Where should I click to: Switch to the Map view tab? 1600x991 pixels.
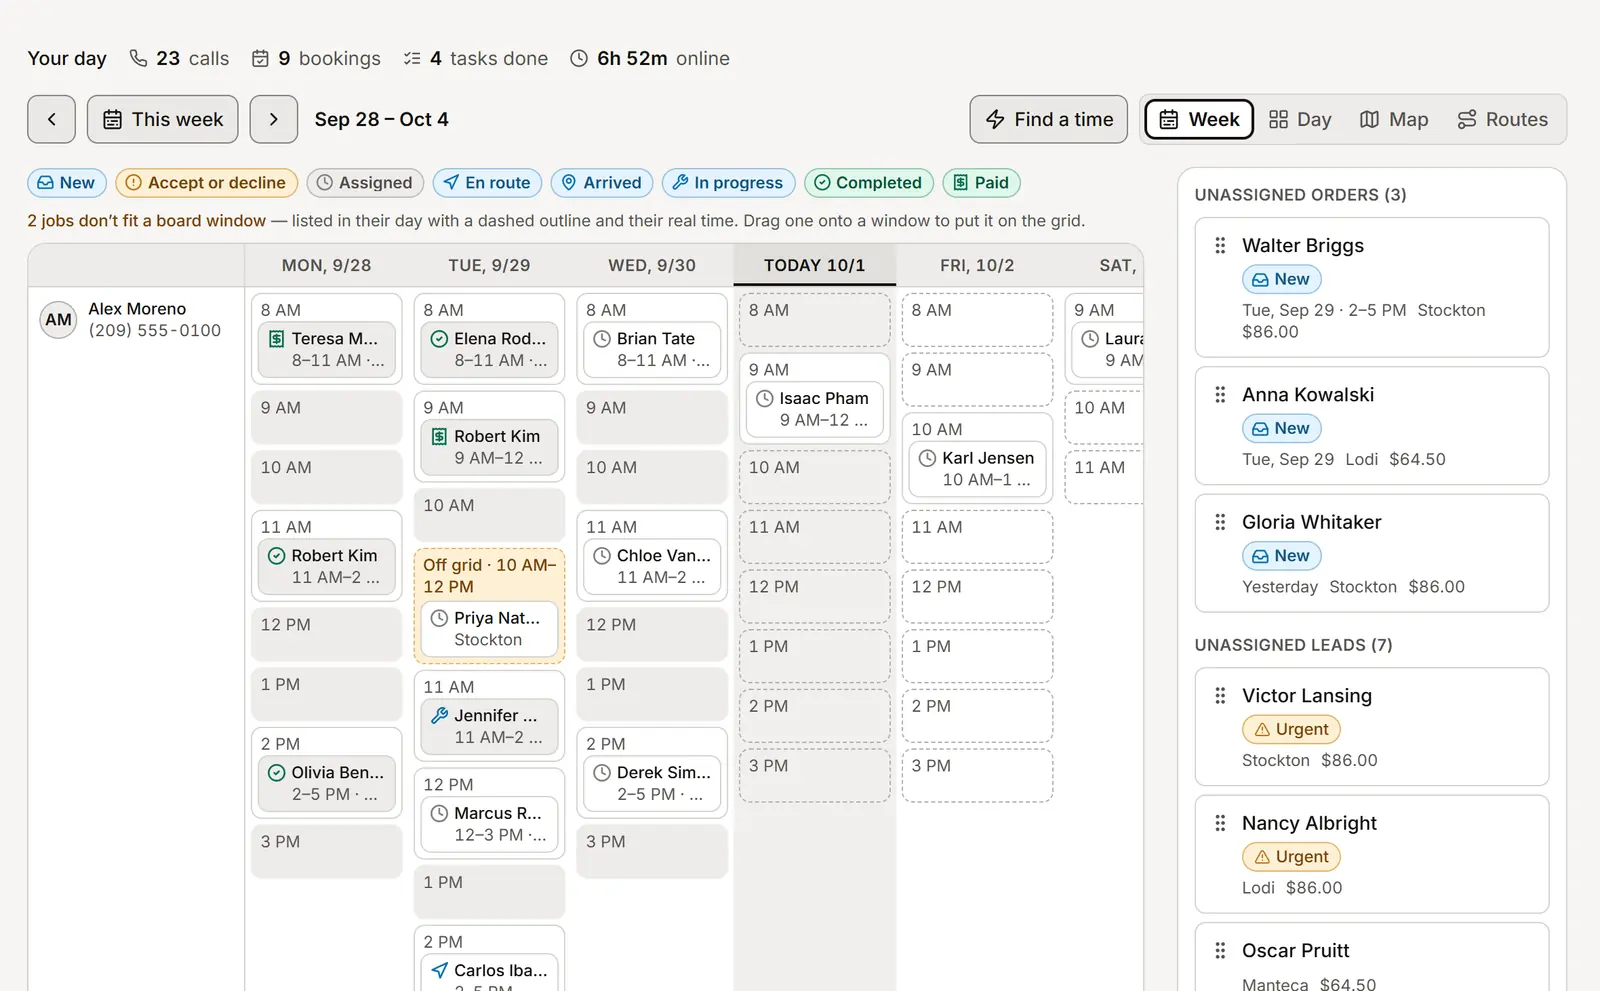point(1394,119)
